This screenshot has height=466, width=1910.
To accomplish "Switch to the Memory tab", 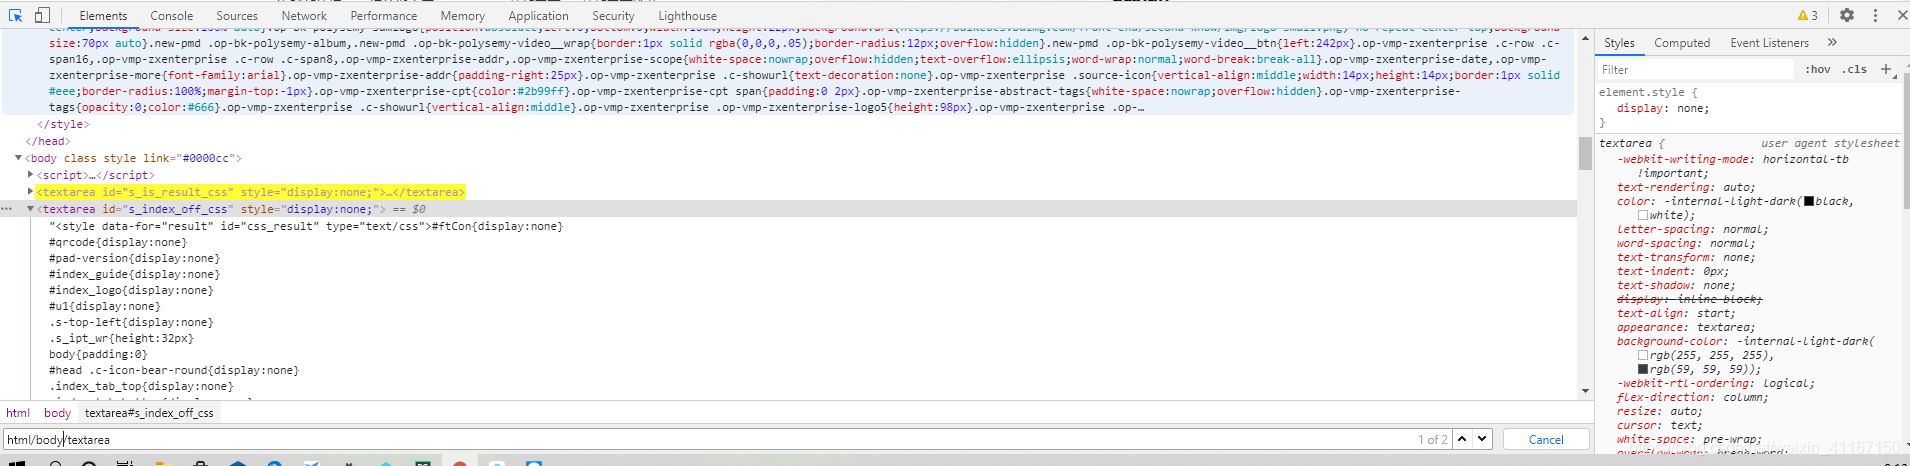I will (x=463, y=16).
